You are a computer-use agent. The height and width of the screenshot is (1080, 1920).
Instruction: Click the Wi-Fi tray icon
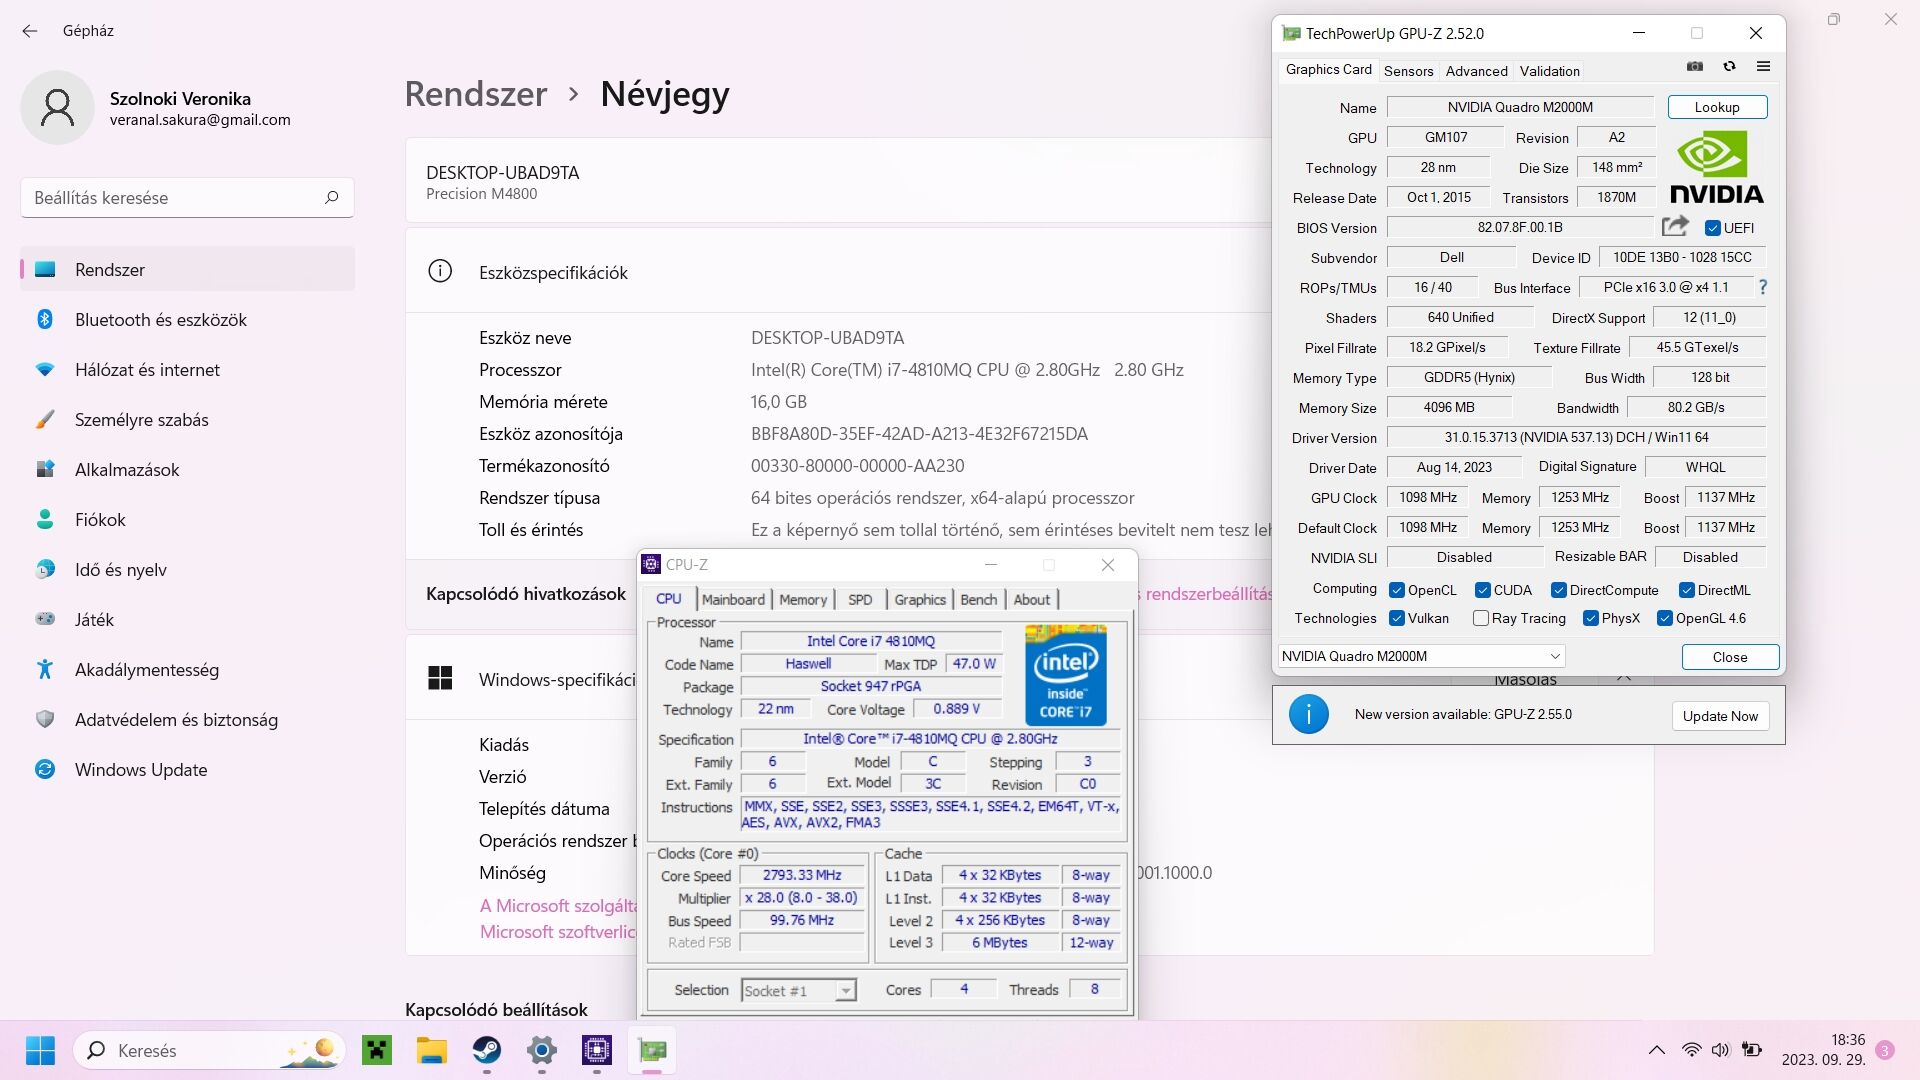tap(1691, 1050)
